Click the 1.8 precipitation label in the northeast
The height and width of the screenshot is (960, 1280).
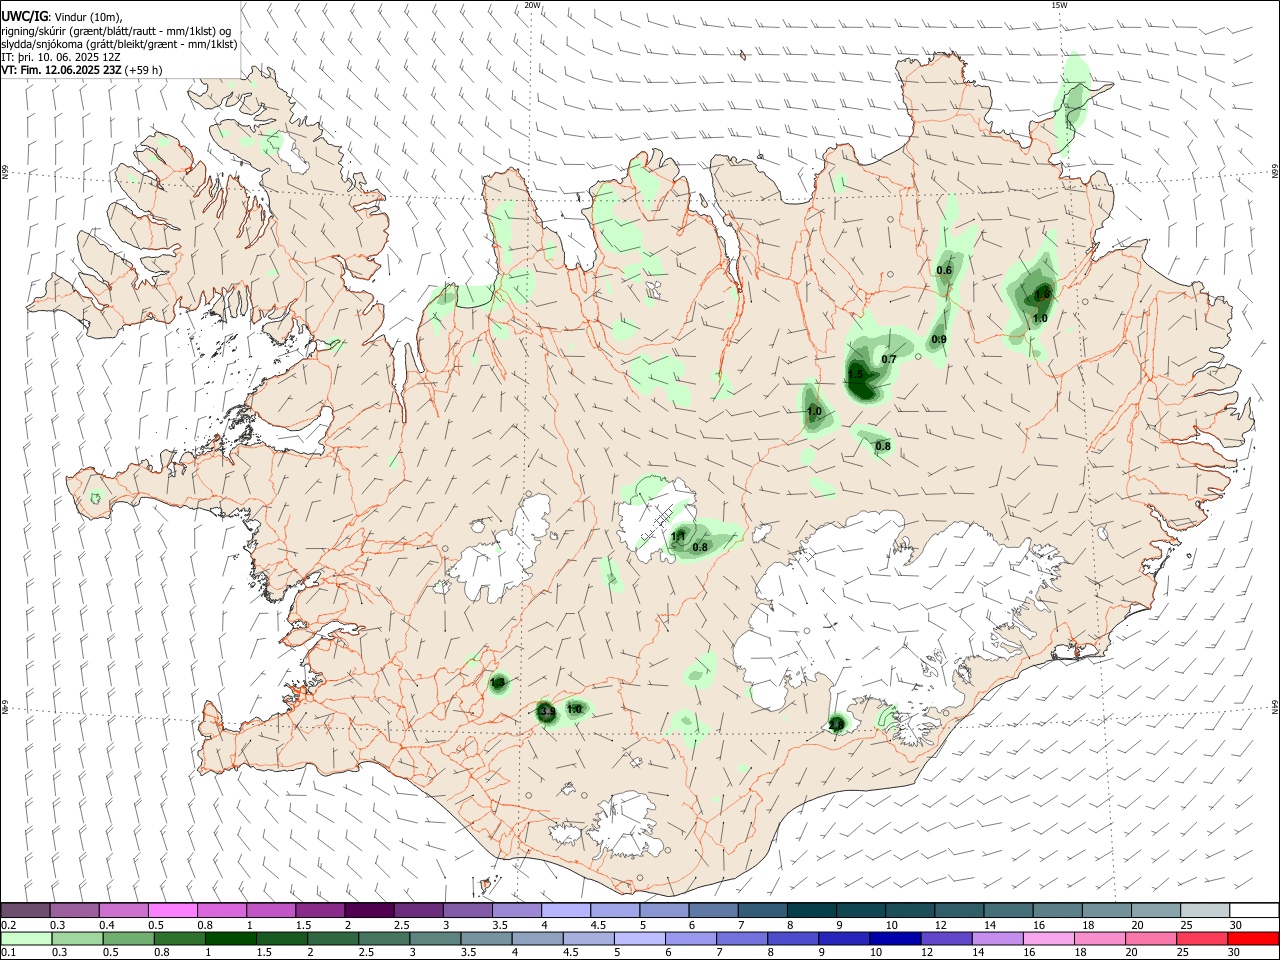1043,294
